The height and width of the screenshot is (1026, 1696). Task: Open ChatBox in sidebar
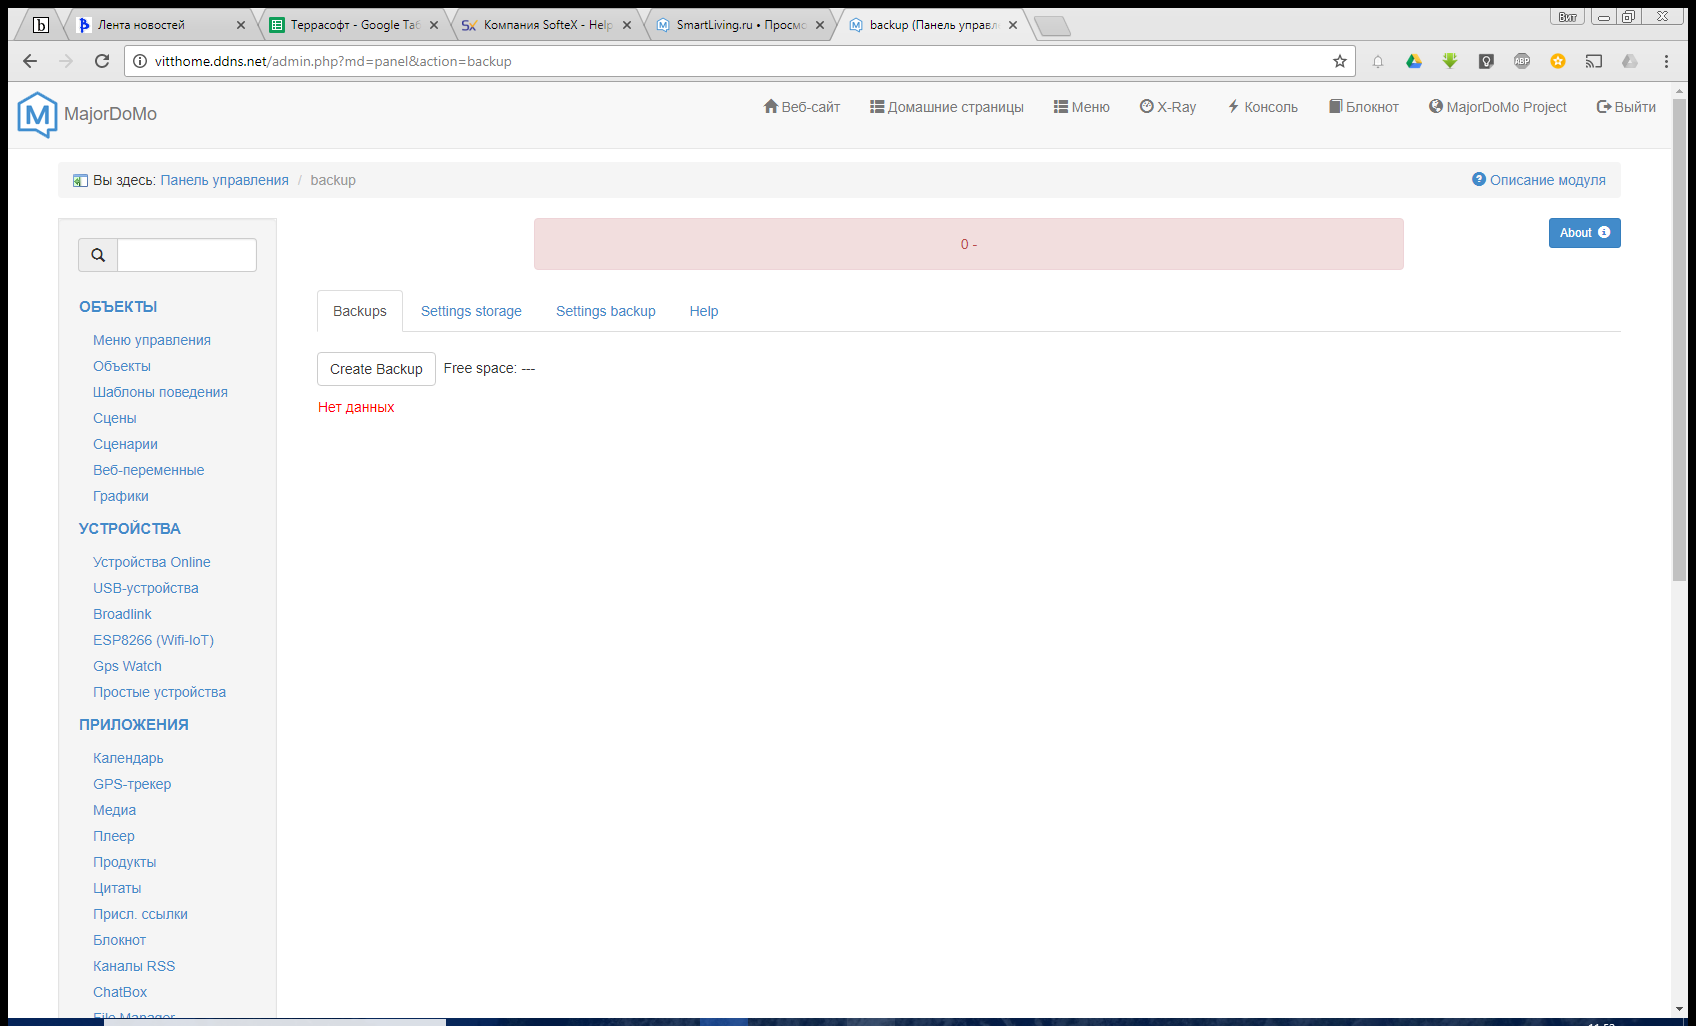[x=120, y=992]
